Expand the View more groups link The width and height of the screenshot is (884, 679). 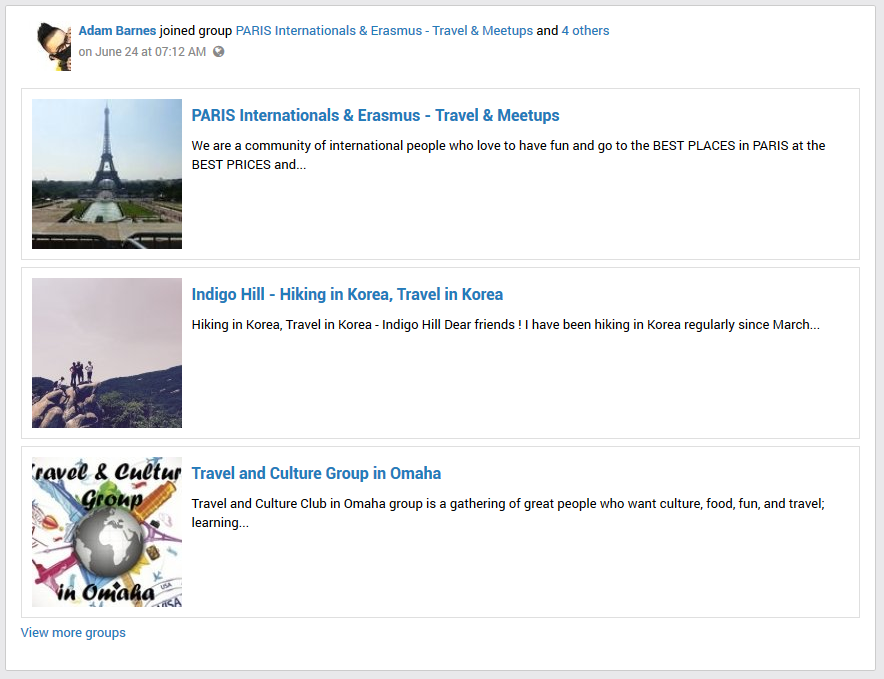(73, 633)
